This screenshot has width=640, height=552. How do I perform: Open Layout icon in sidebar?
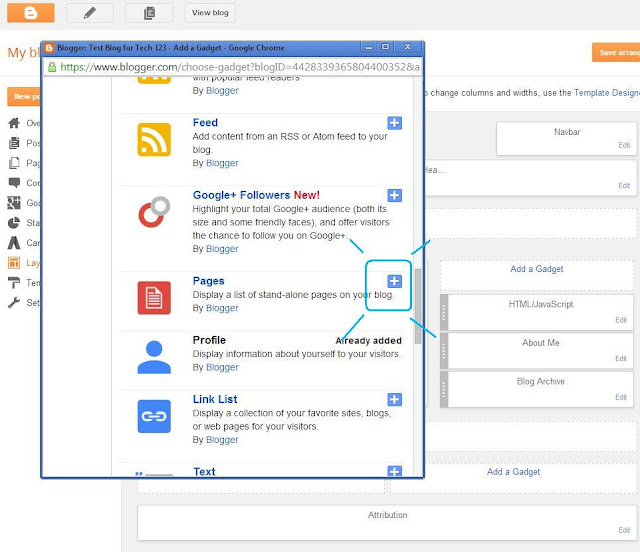click(14, 263)
